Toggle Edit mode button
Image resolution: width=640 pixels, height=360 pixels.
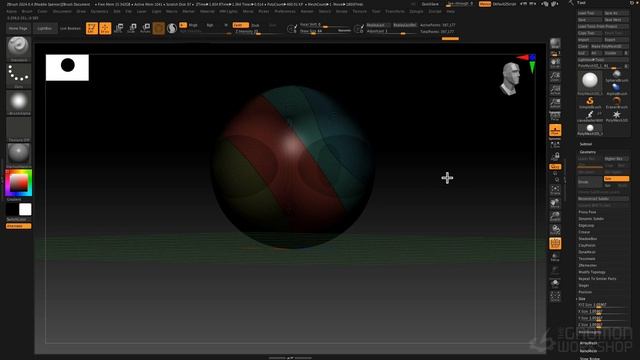pos(92,28)
